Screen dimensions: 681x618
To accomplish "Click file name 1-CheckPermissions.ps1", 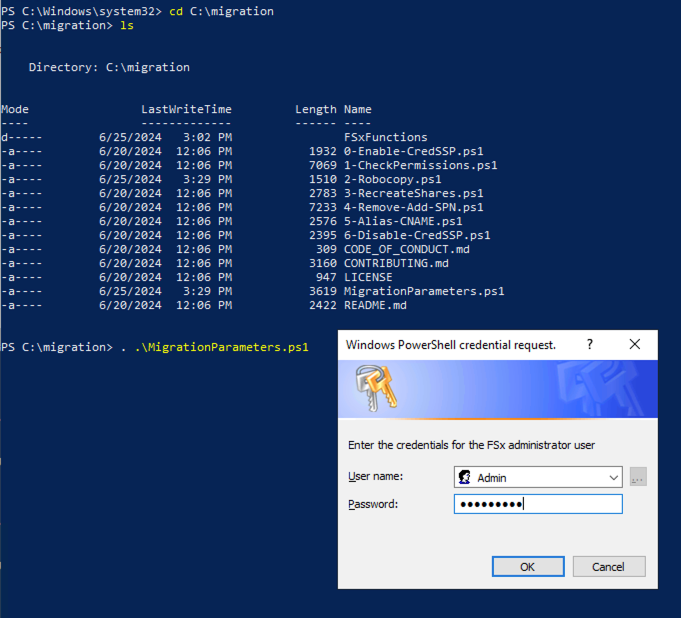I will pyautogui.click(x=420, y=165).
